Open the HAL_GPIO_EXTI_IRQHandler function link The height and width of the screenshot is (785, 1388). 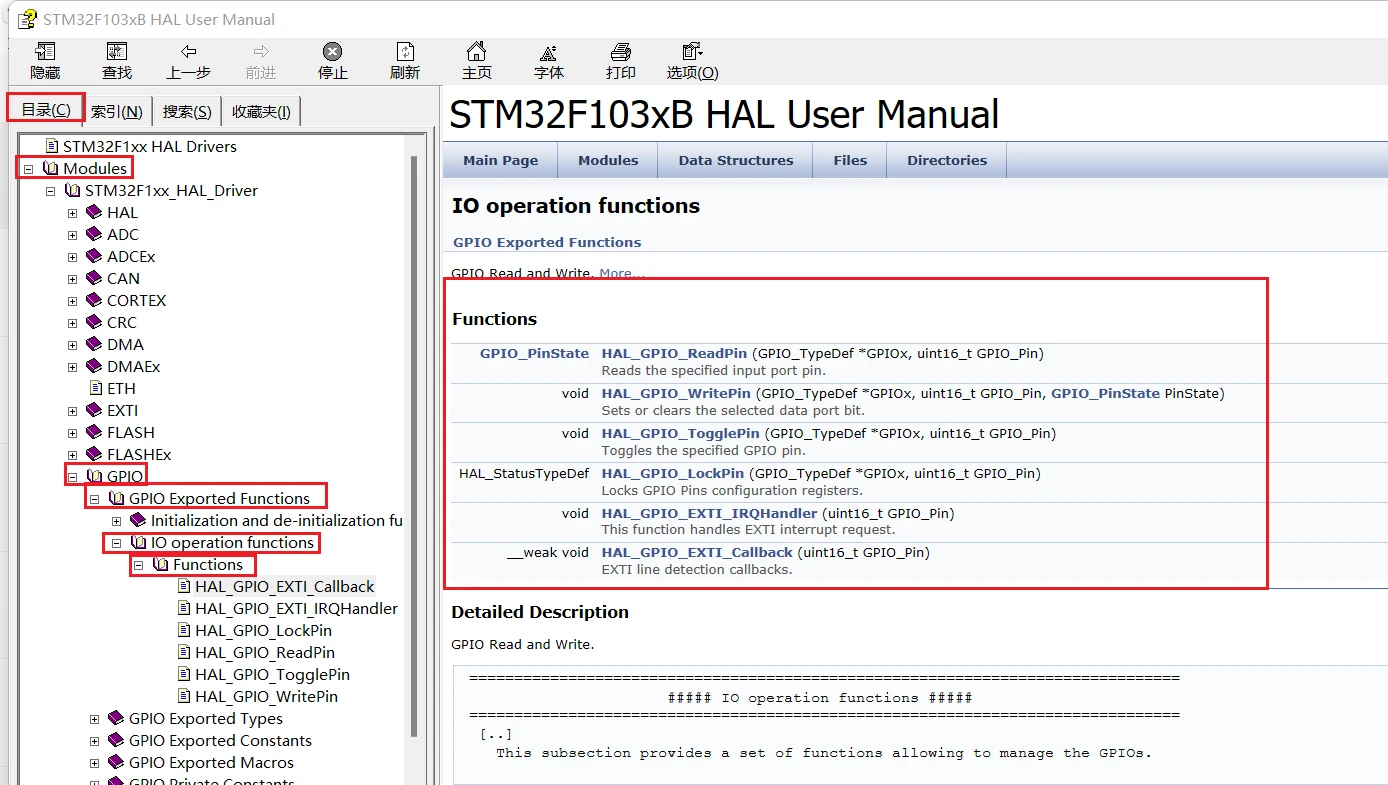coord(709,513)
